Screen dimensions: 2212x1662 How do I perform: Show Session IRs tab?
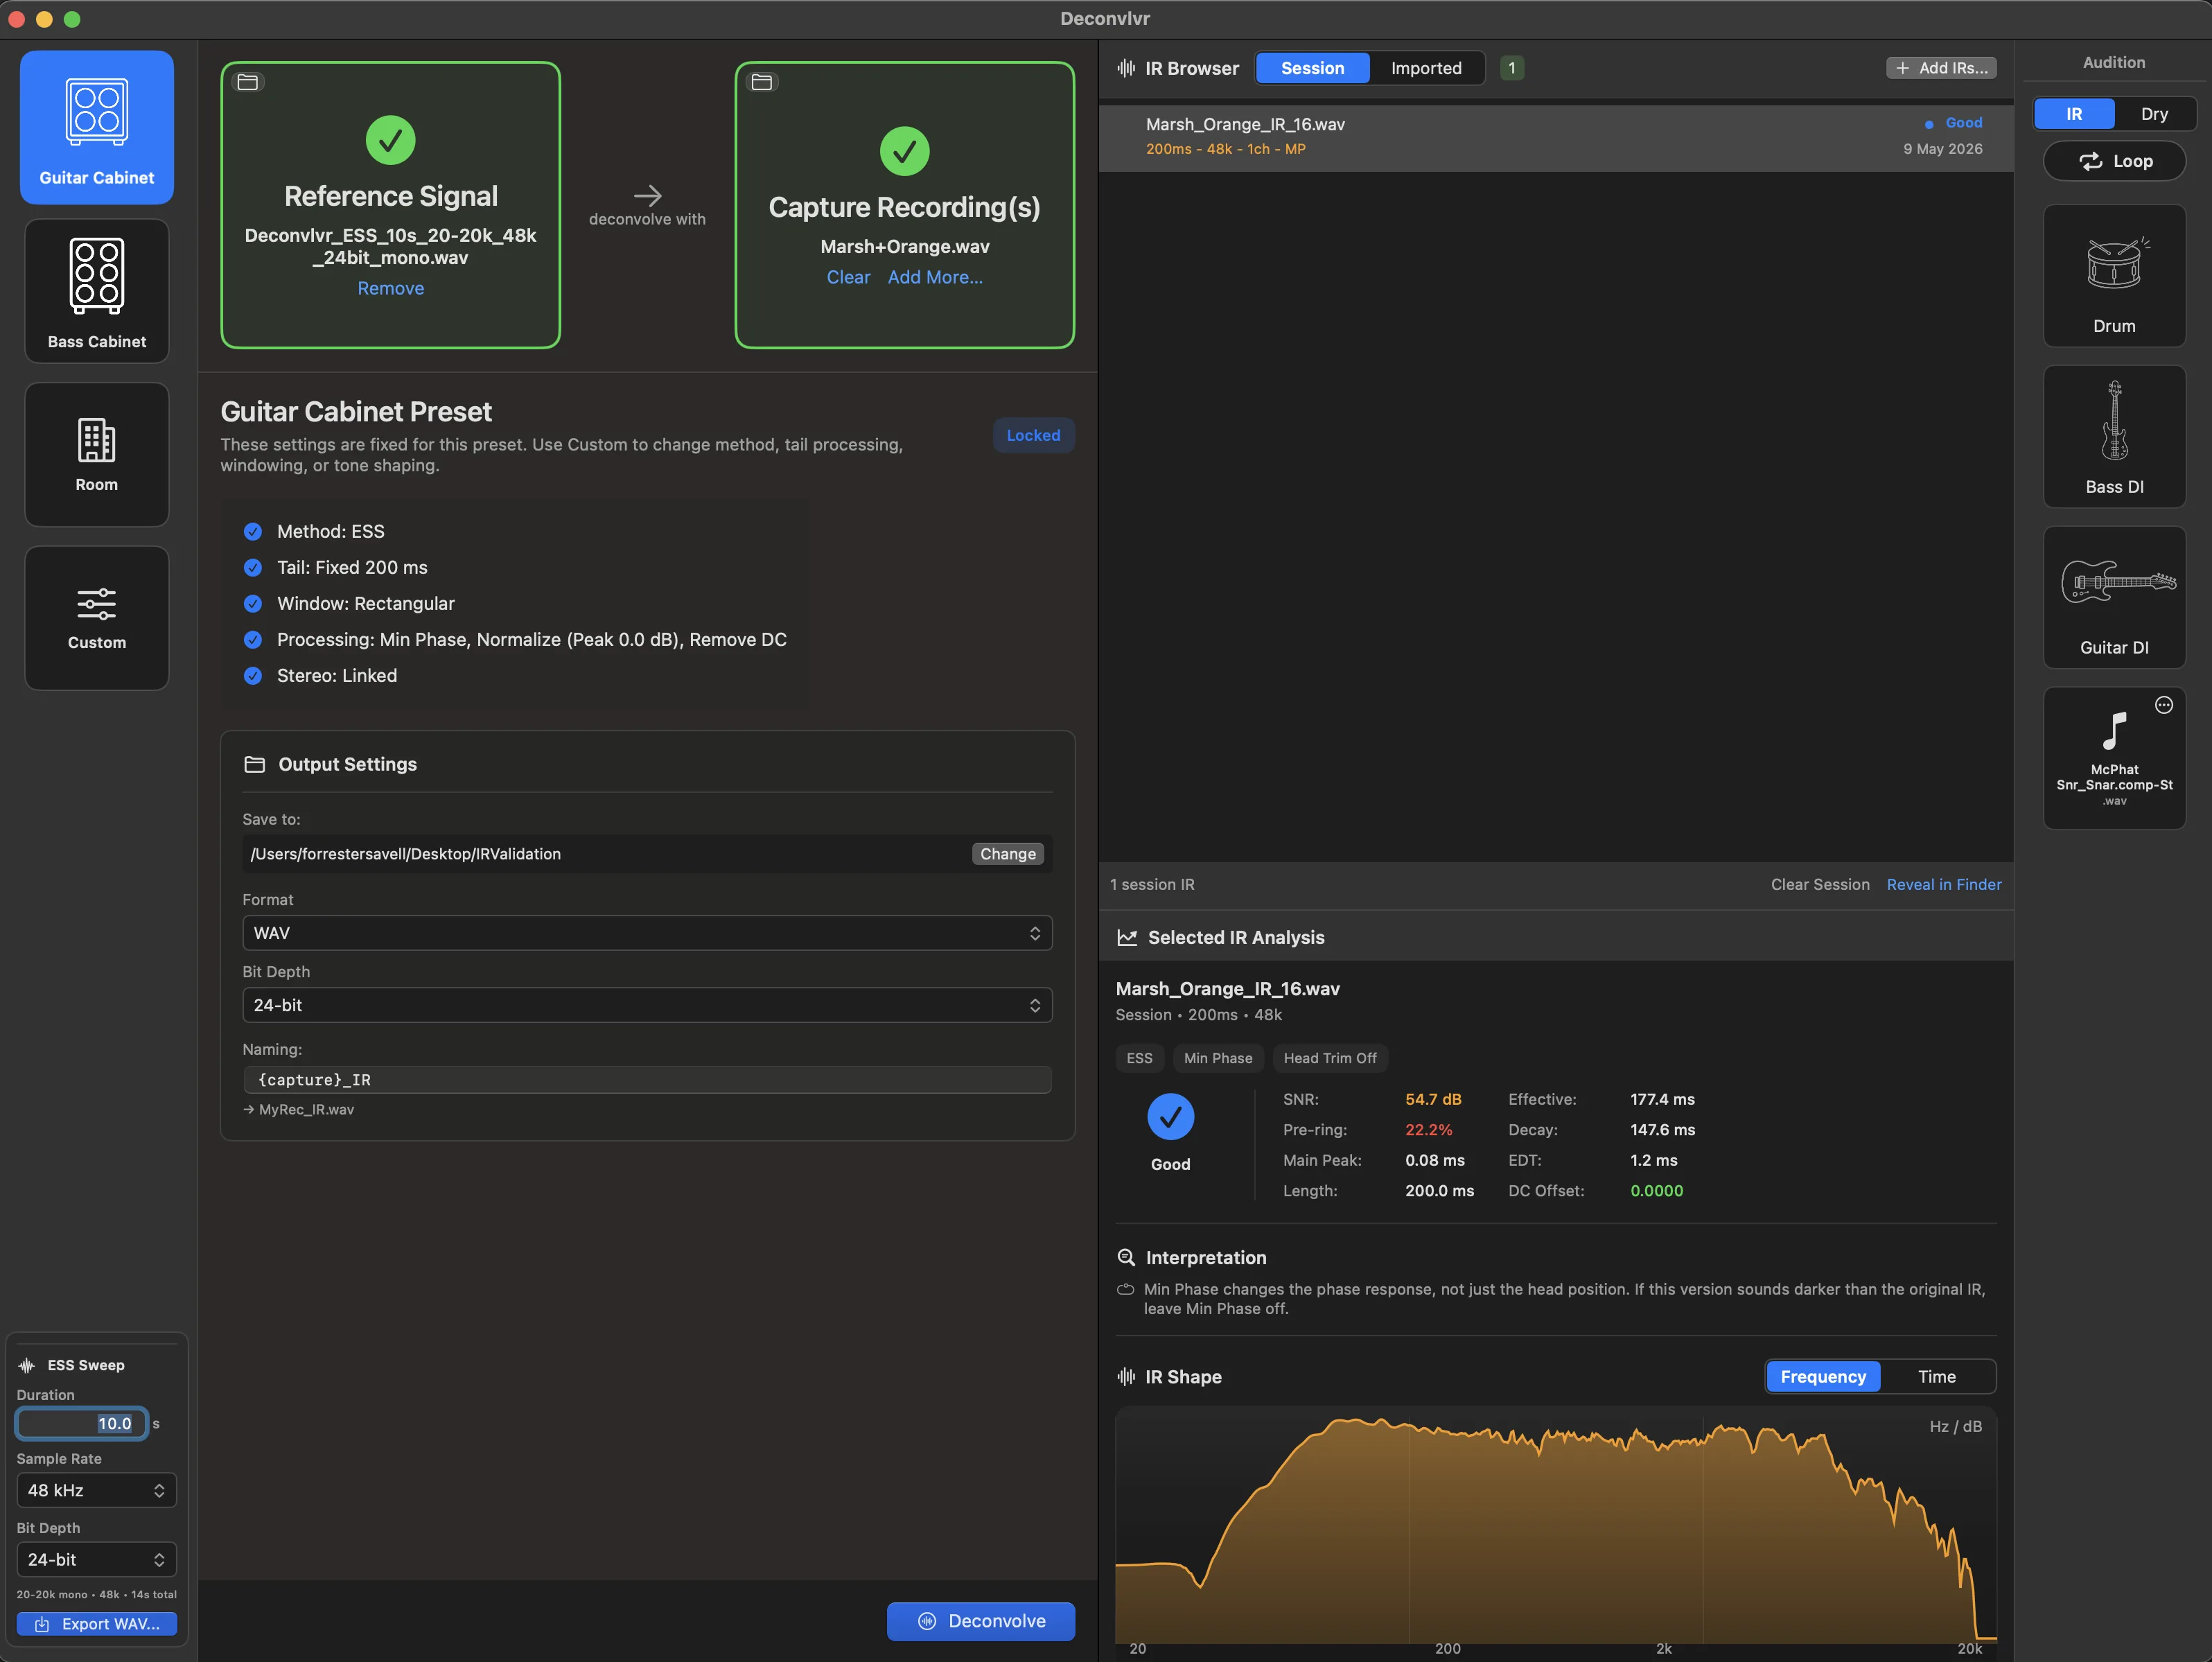(x=1312, y=68)
